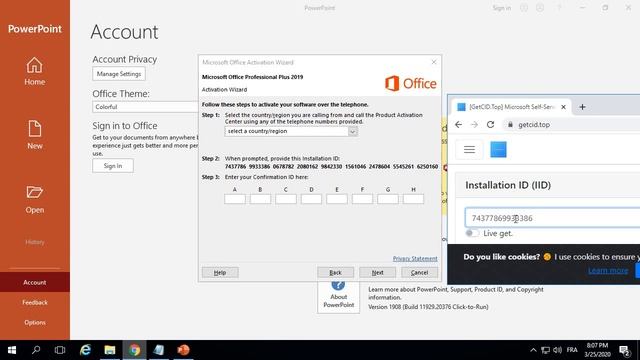Open File Explorer from taskbar
The width and height of the screenshot is (640, 360).
pyautogui.click(x=110, y=350)
